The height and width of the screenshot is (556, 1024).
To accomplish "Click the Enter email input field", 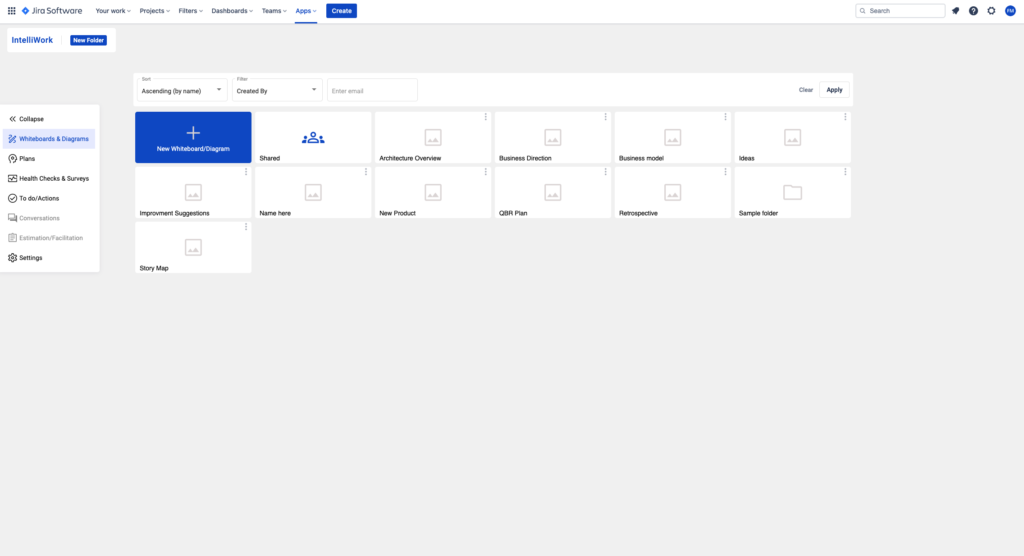I will [372, 90].
